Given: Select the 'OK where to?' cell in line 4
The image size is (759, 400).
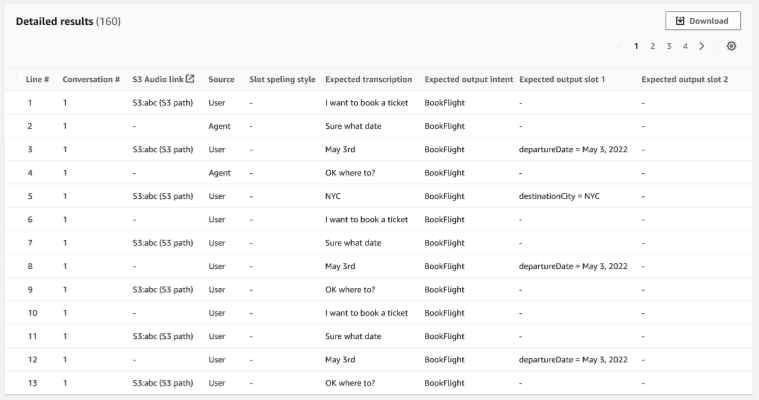Looking at the screenshot, I should pos(351,173).
